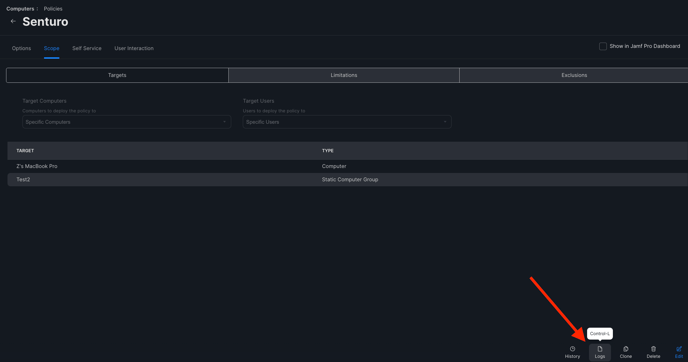The image size is (688, 362).
Task: Open the policy Logs
Action: [x=599, y=352]
